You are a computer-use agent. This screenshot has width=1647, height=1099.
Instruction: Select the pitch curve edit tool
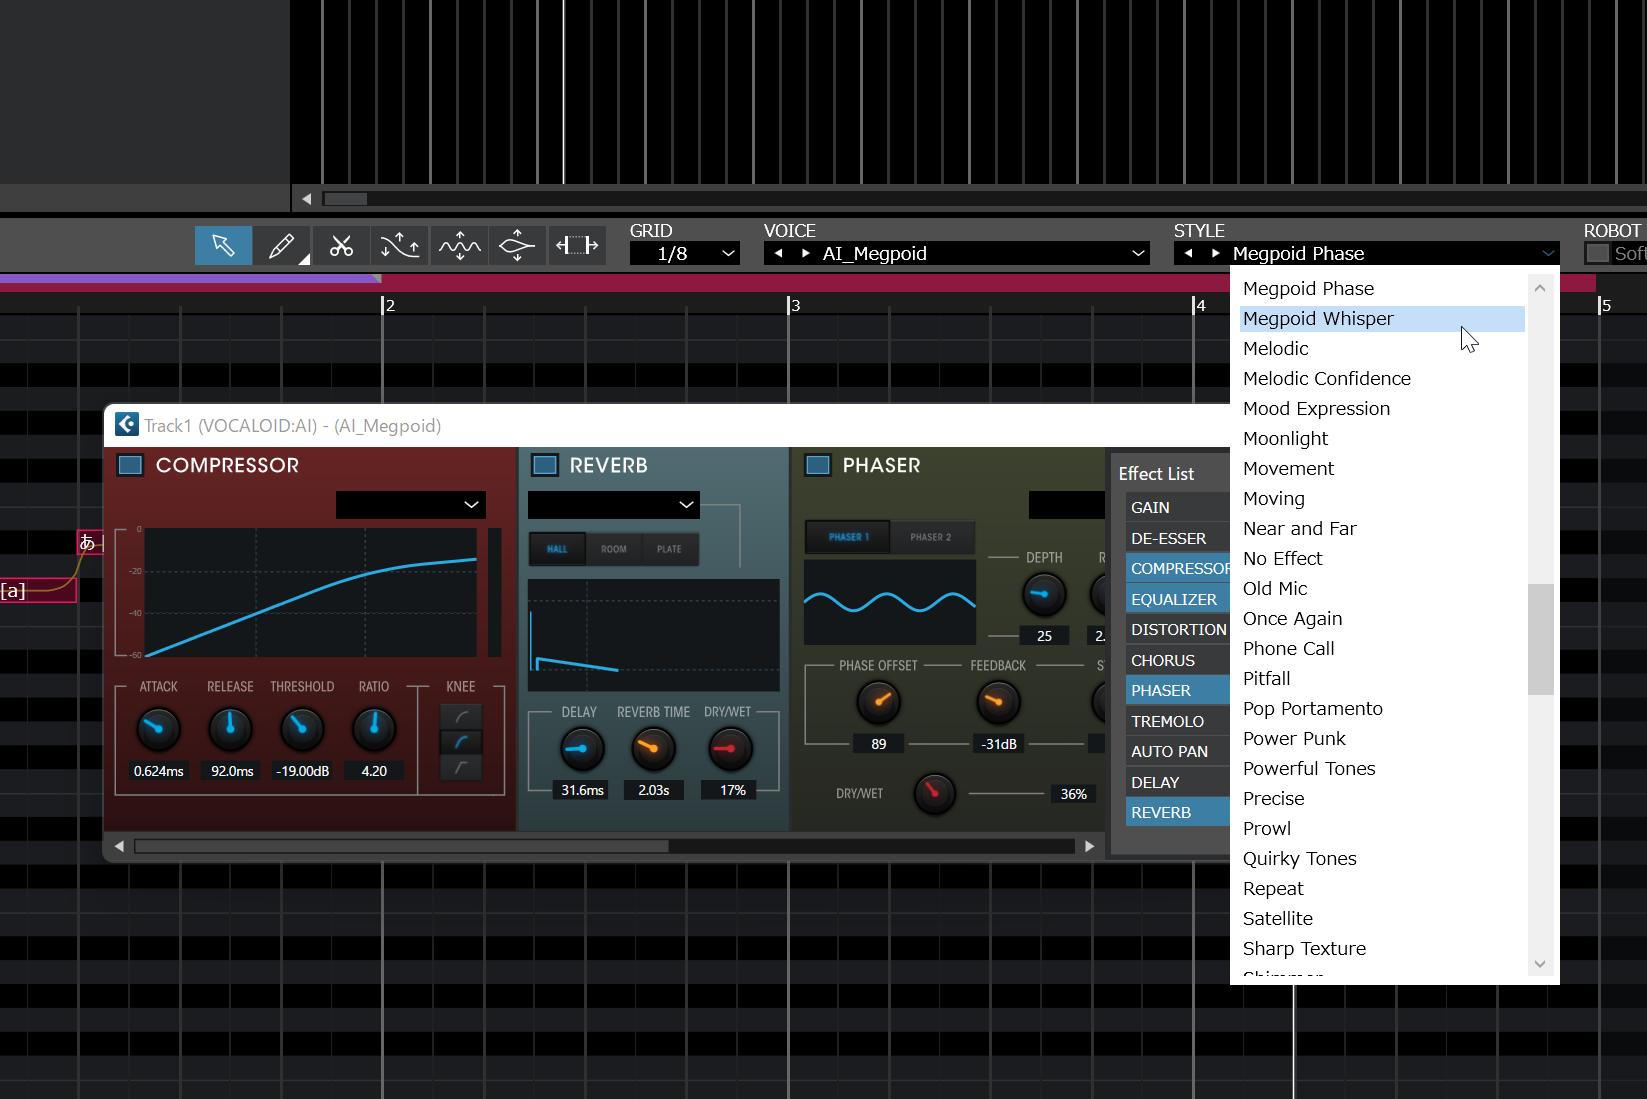click(x=400, y=245)
